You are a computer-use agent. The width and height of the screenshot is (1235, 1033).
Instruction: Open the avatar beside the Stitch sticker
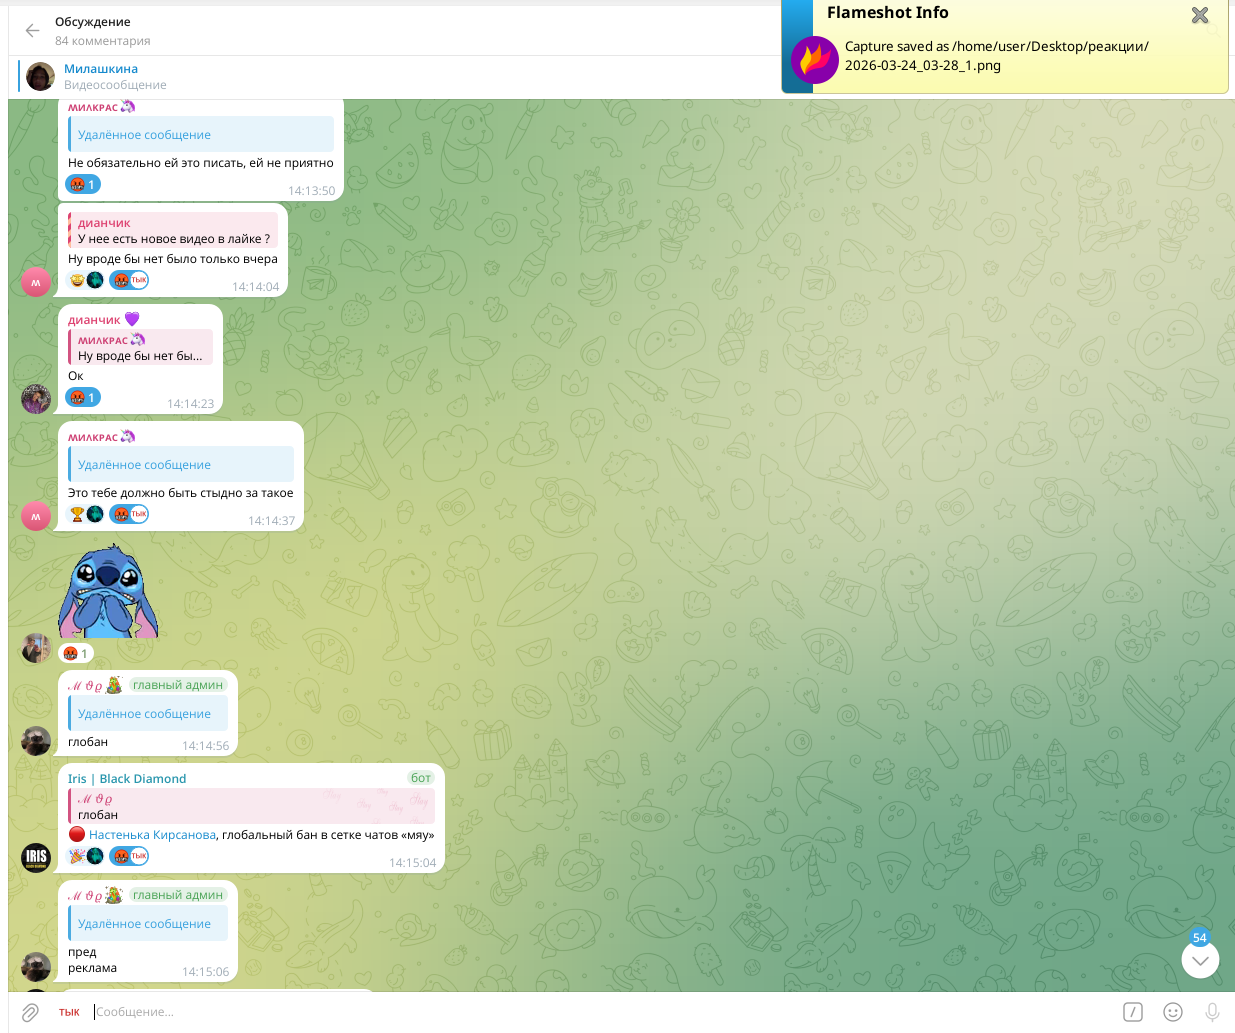[36, 648]
